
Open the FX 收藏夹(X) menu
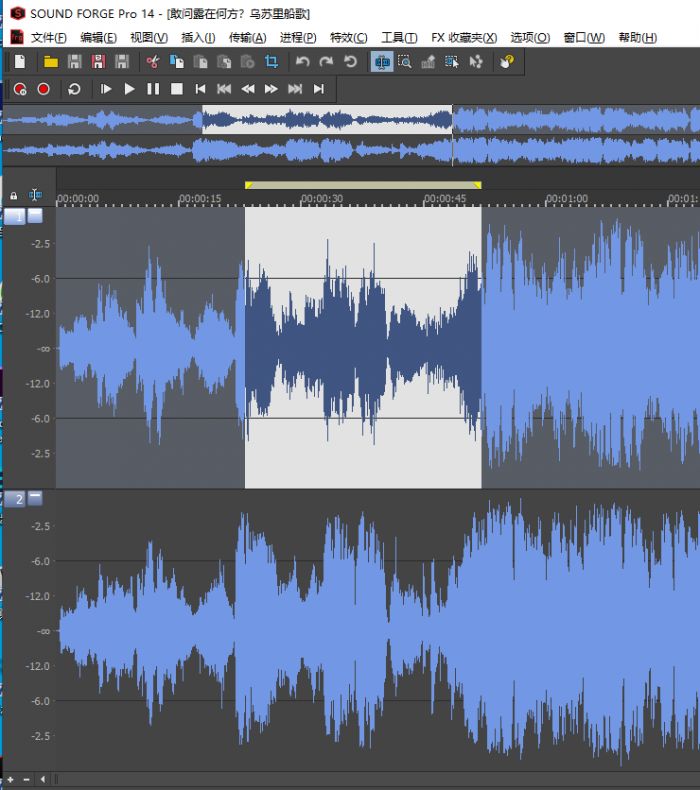pos(464,38)
